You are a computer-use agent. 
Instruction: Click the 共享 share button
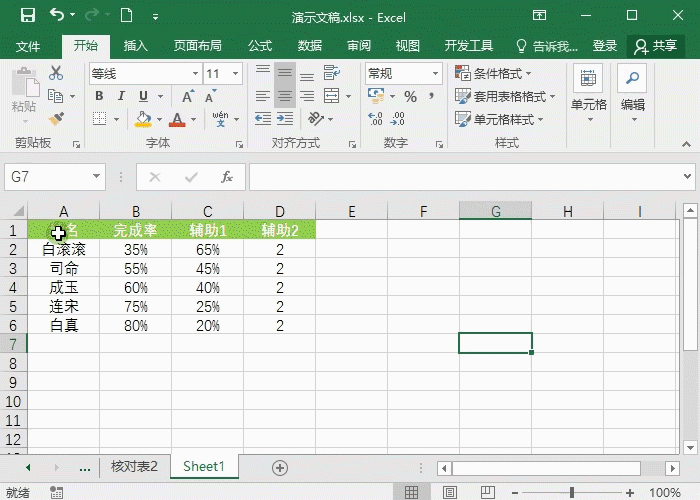click(x=655, y=46)
